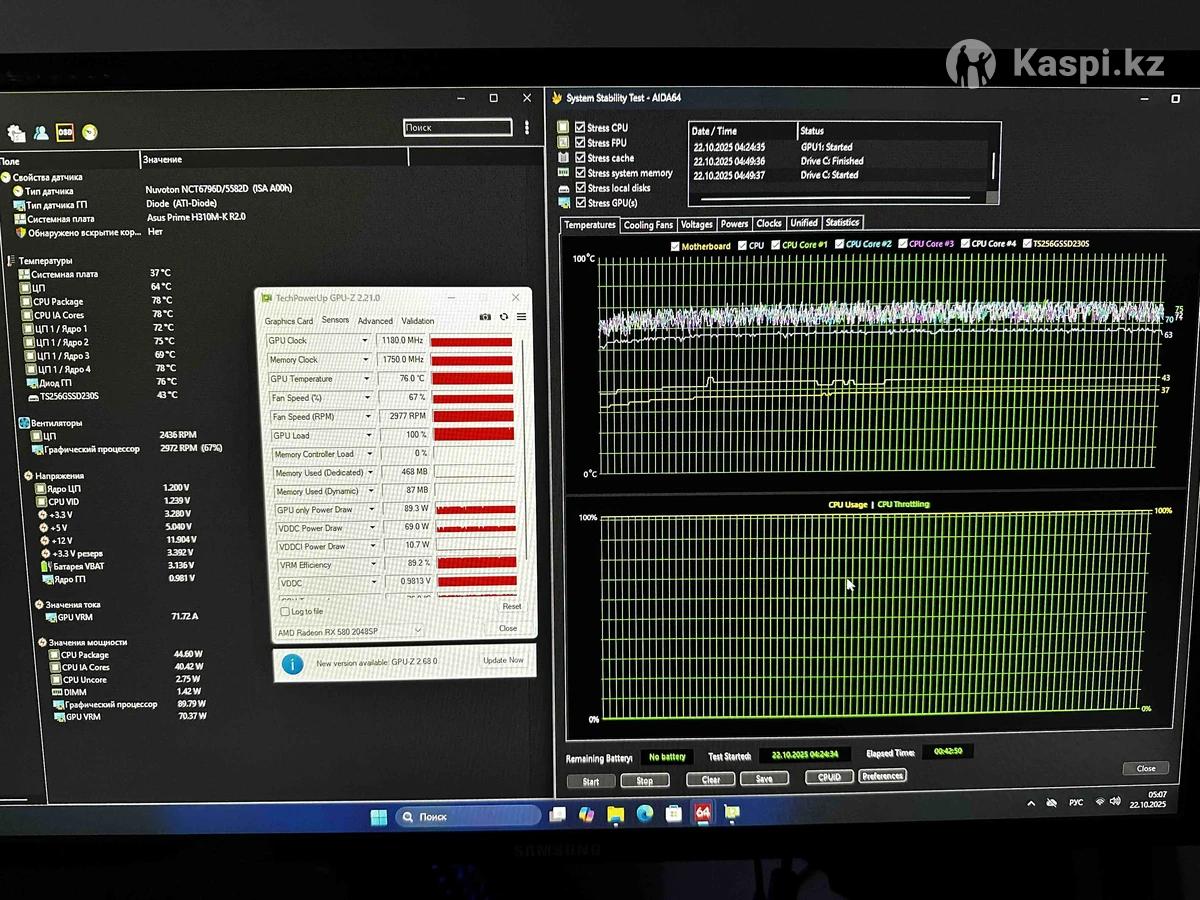Click the AIDA64 icon in the taskbar

(x=703, y=813)
